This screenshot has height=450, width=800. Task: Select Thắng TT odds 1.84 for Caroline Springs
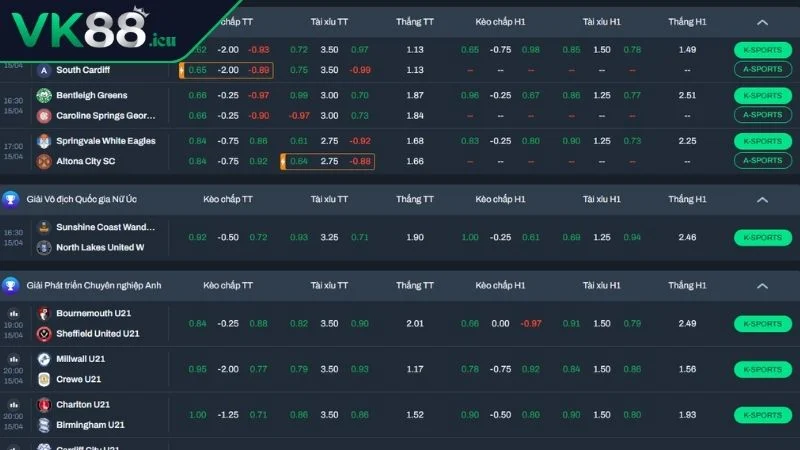click(x=415, y=116)
